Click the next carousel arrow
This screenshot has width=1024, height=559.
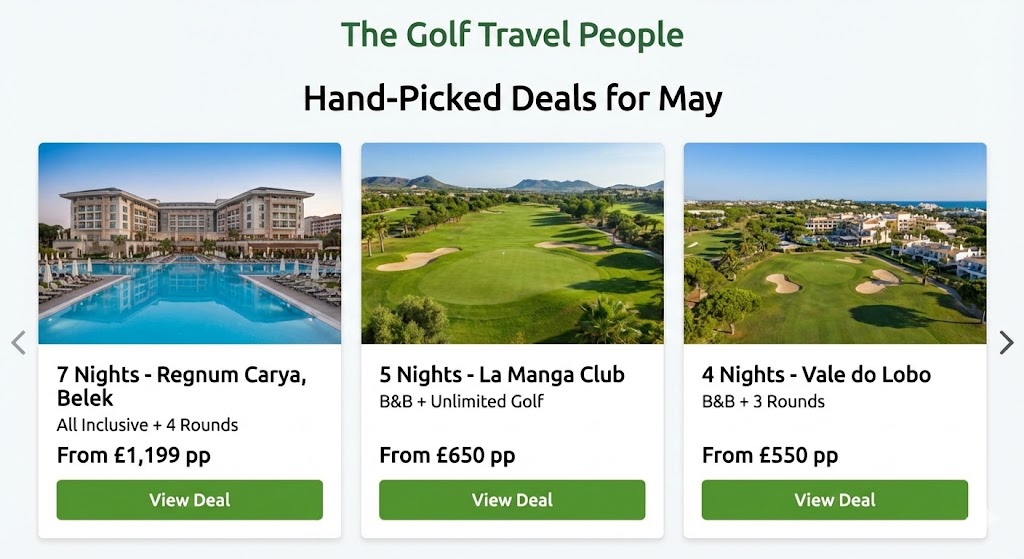[x=1006, y=343]
